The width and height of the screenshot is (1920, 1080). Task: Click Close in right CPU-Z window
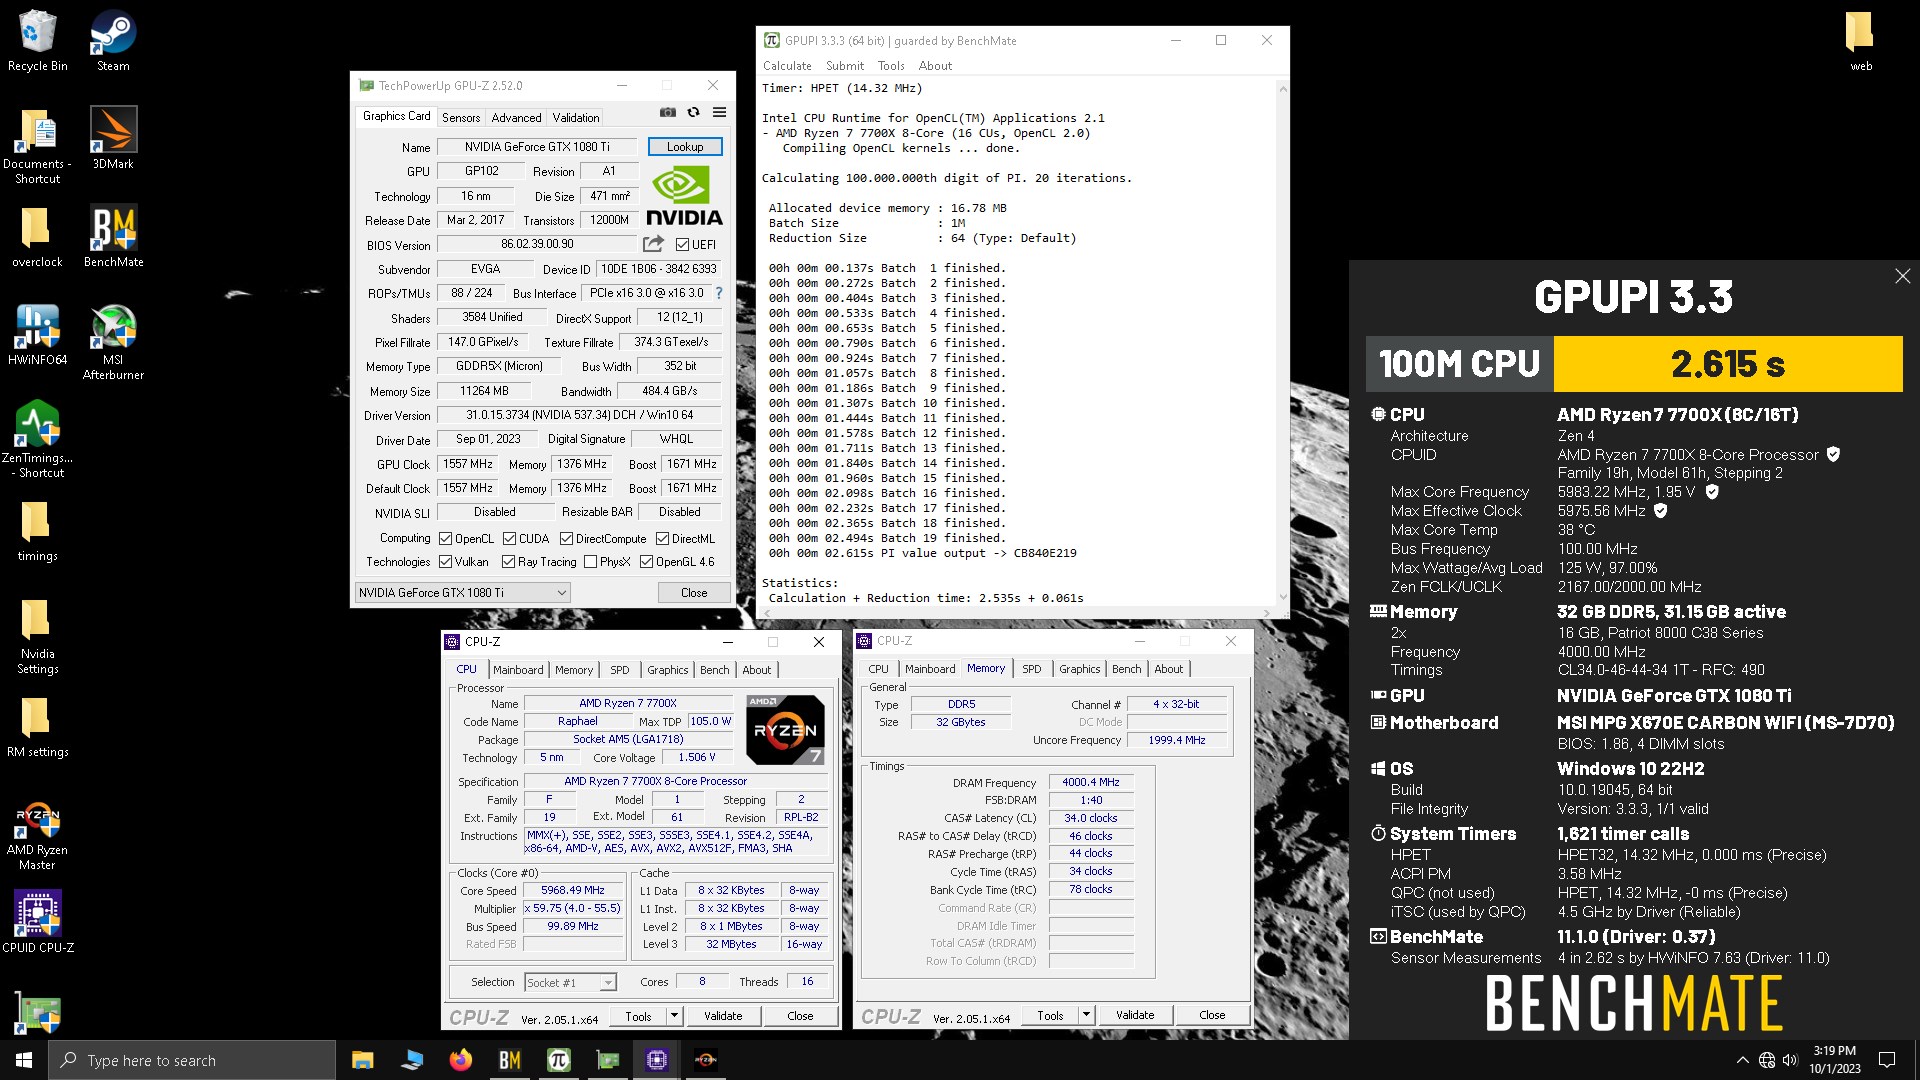pos(1212,1016)
